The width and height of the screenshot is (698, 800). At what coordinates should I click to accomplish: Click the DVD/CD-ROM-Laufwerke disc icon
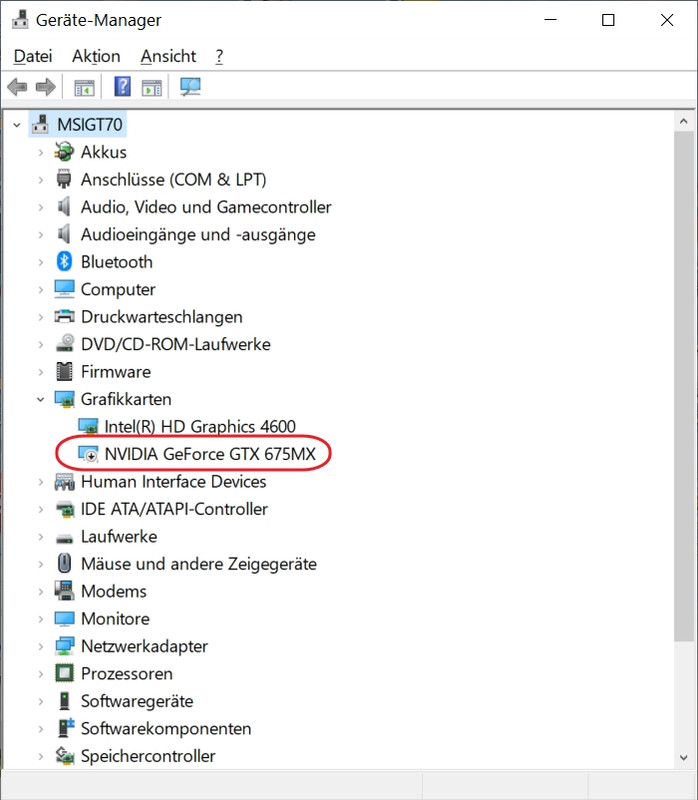(x=64, y=344)
